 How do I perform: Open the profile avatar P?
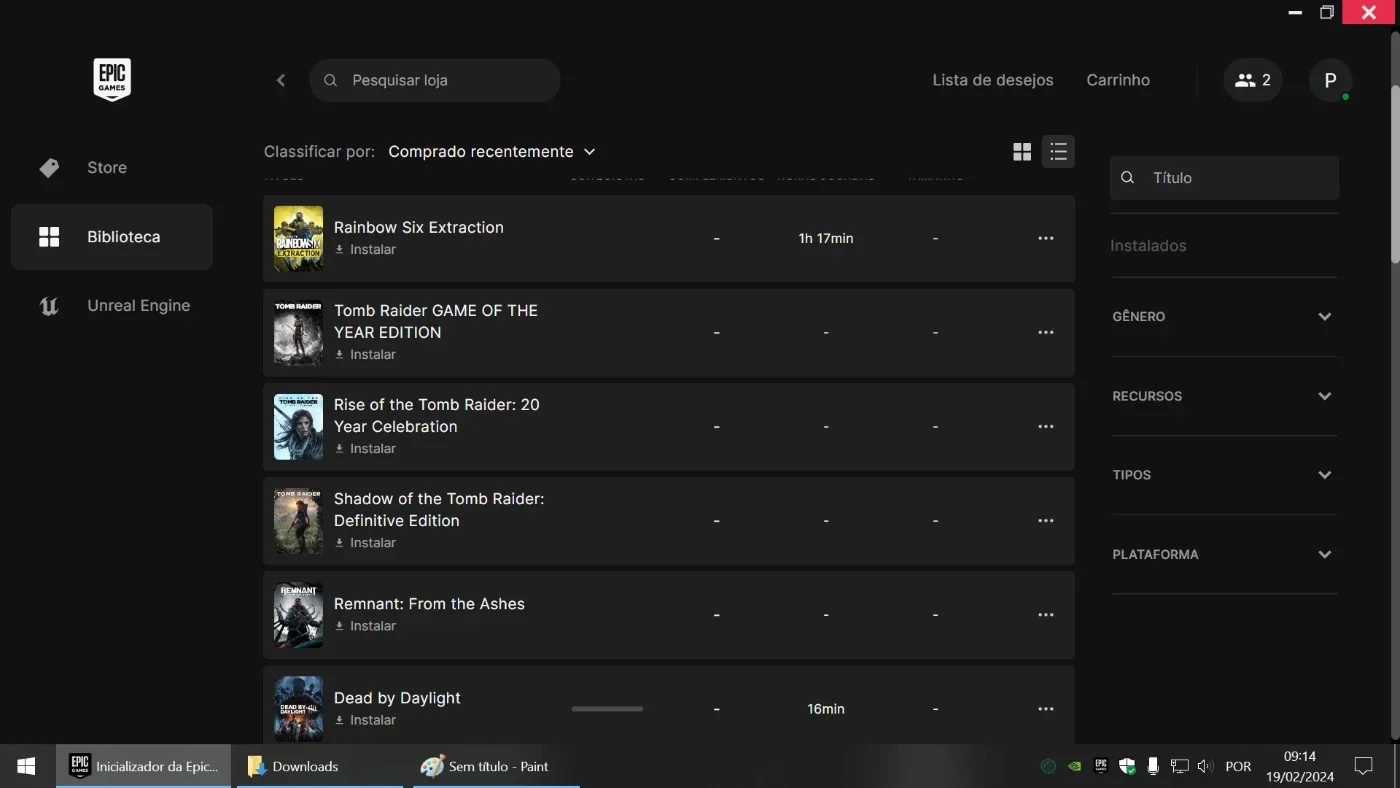pyautogui.click(x=1330, y=80)
